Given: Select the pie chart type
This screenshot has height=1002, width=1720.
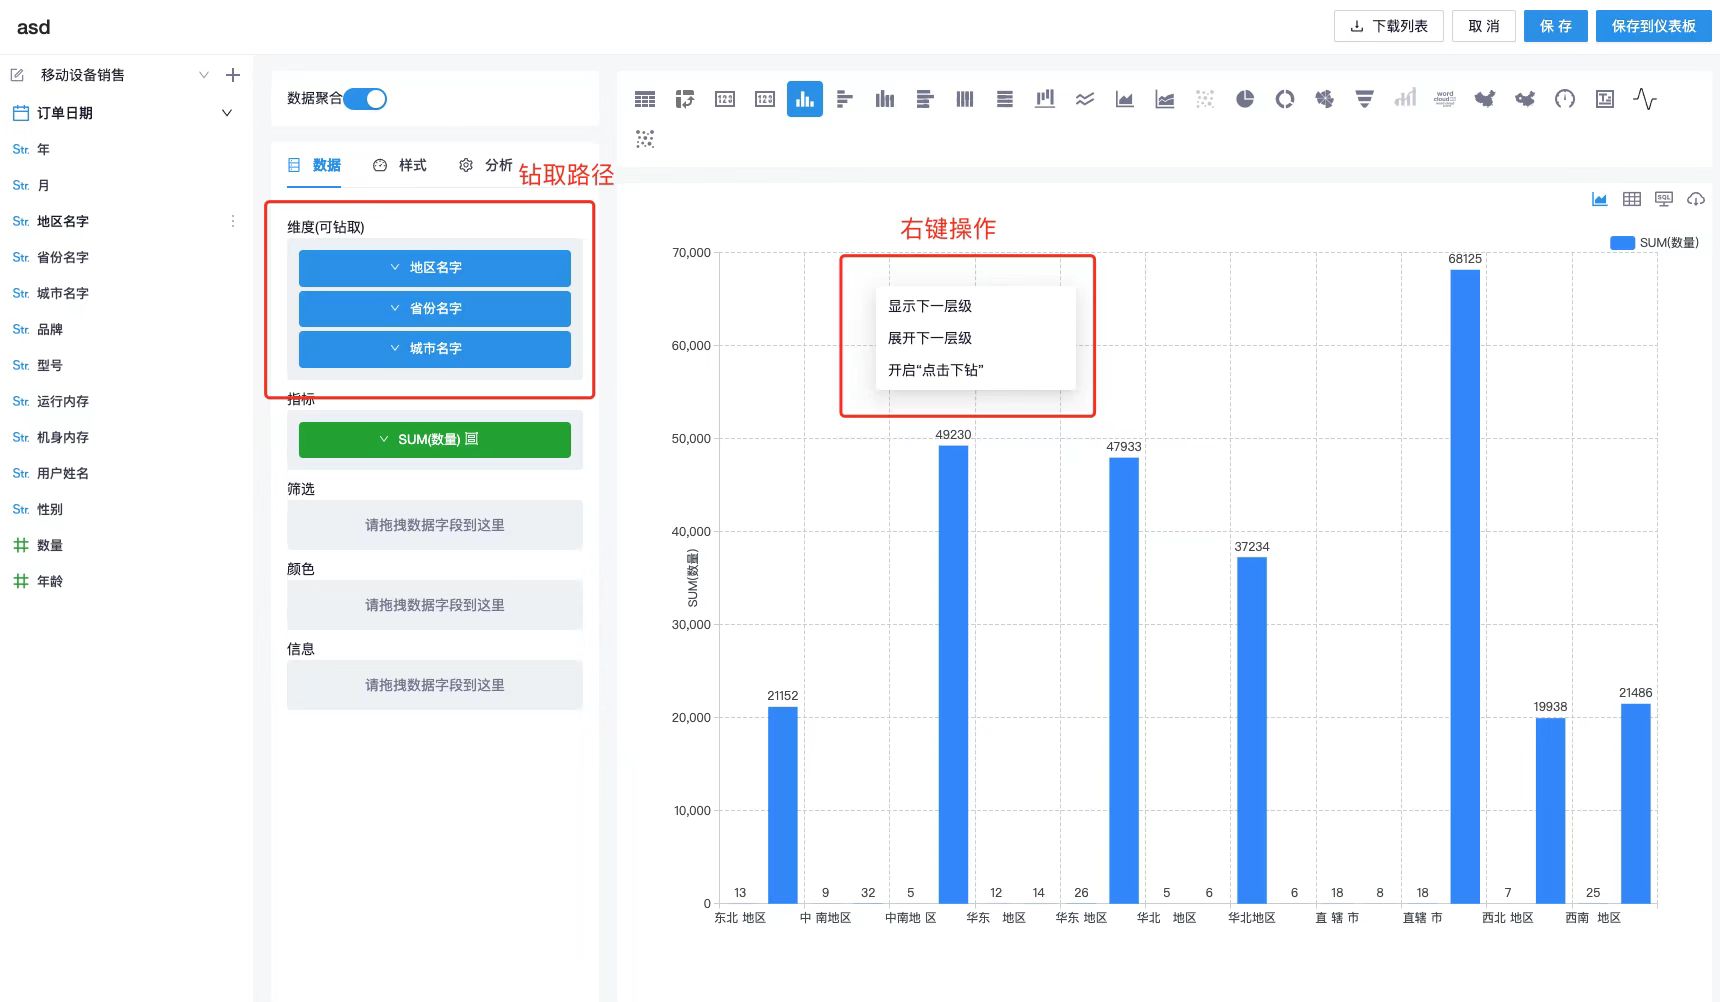Looking at the screenshot, I should click(x=1244, y=99).
